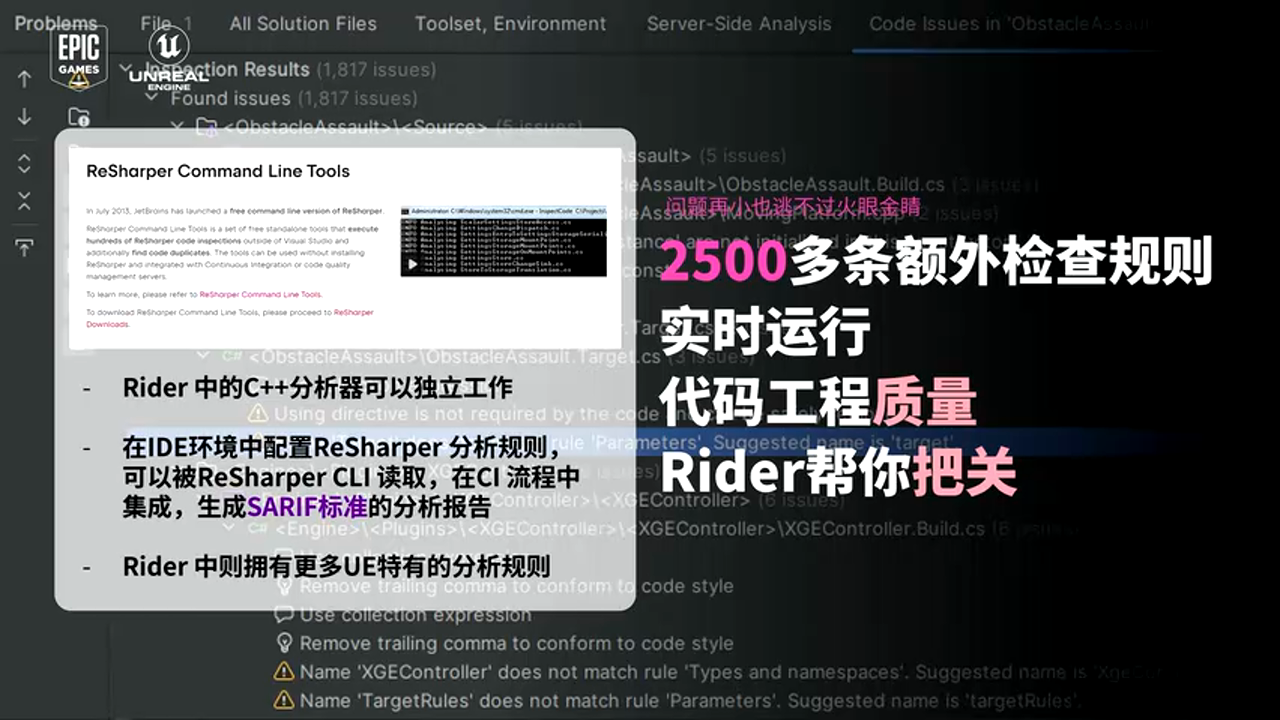This screenshot has width=1280, height=720.
Task: Click the down arrow next-issue icon
Action: coord(25,117)
